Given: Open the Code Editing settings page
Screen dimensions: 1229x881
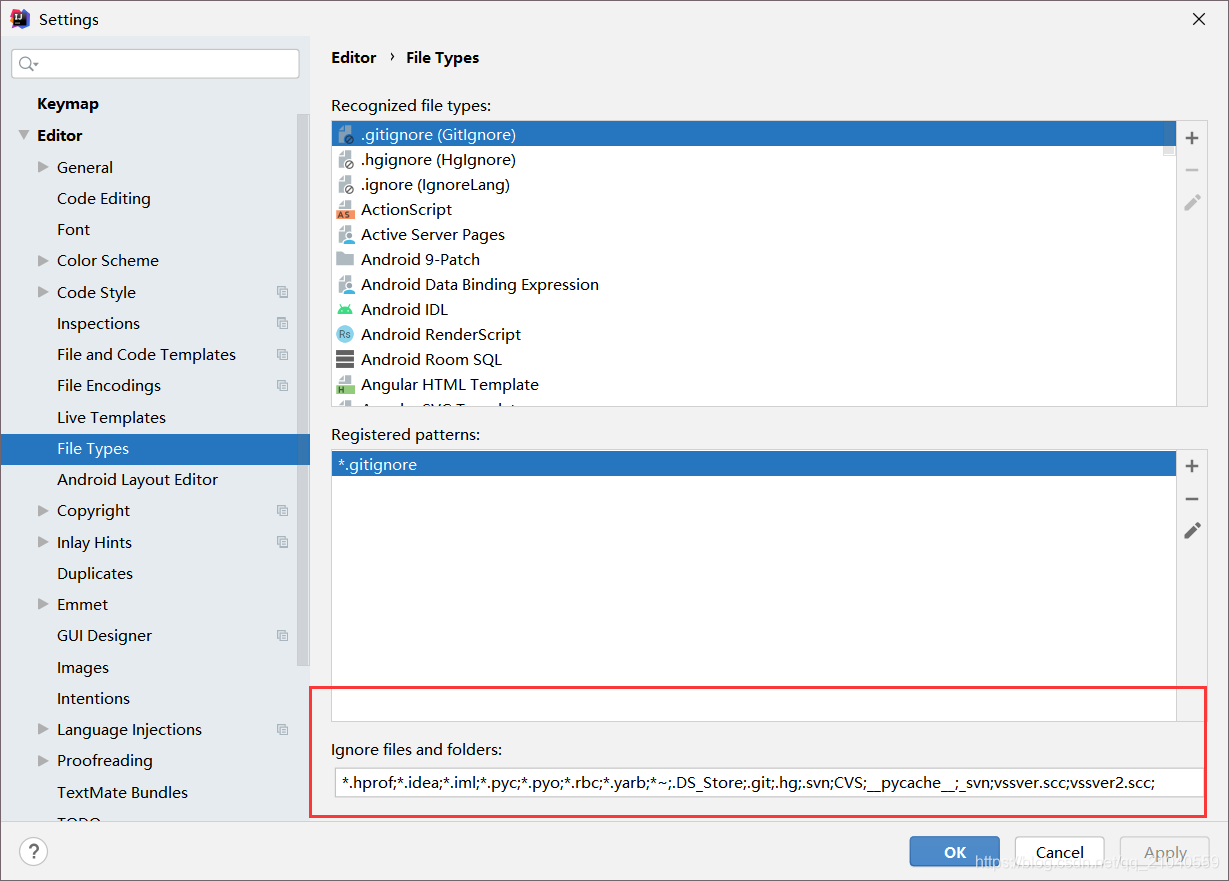Looking at the screenshot, I should click(x=104, y=198).
